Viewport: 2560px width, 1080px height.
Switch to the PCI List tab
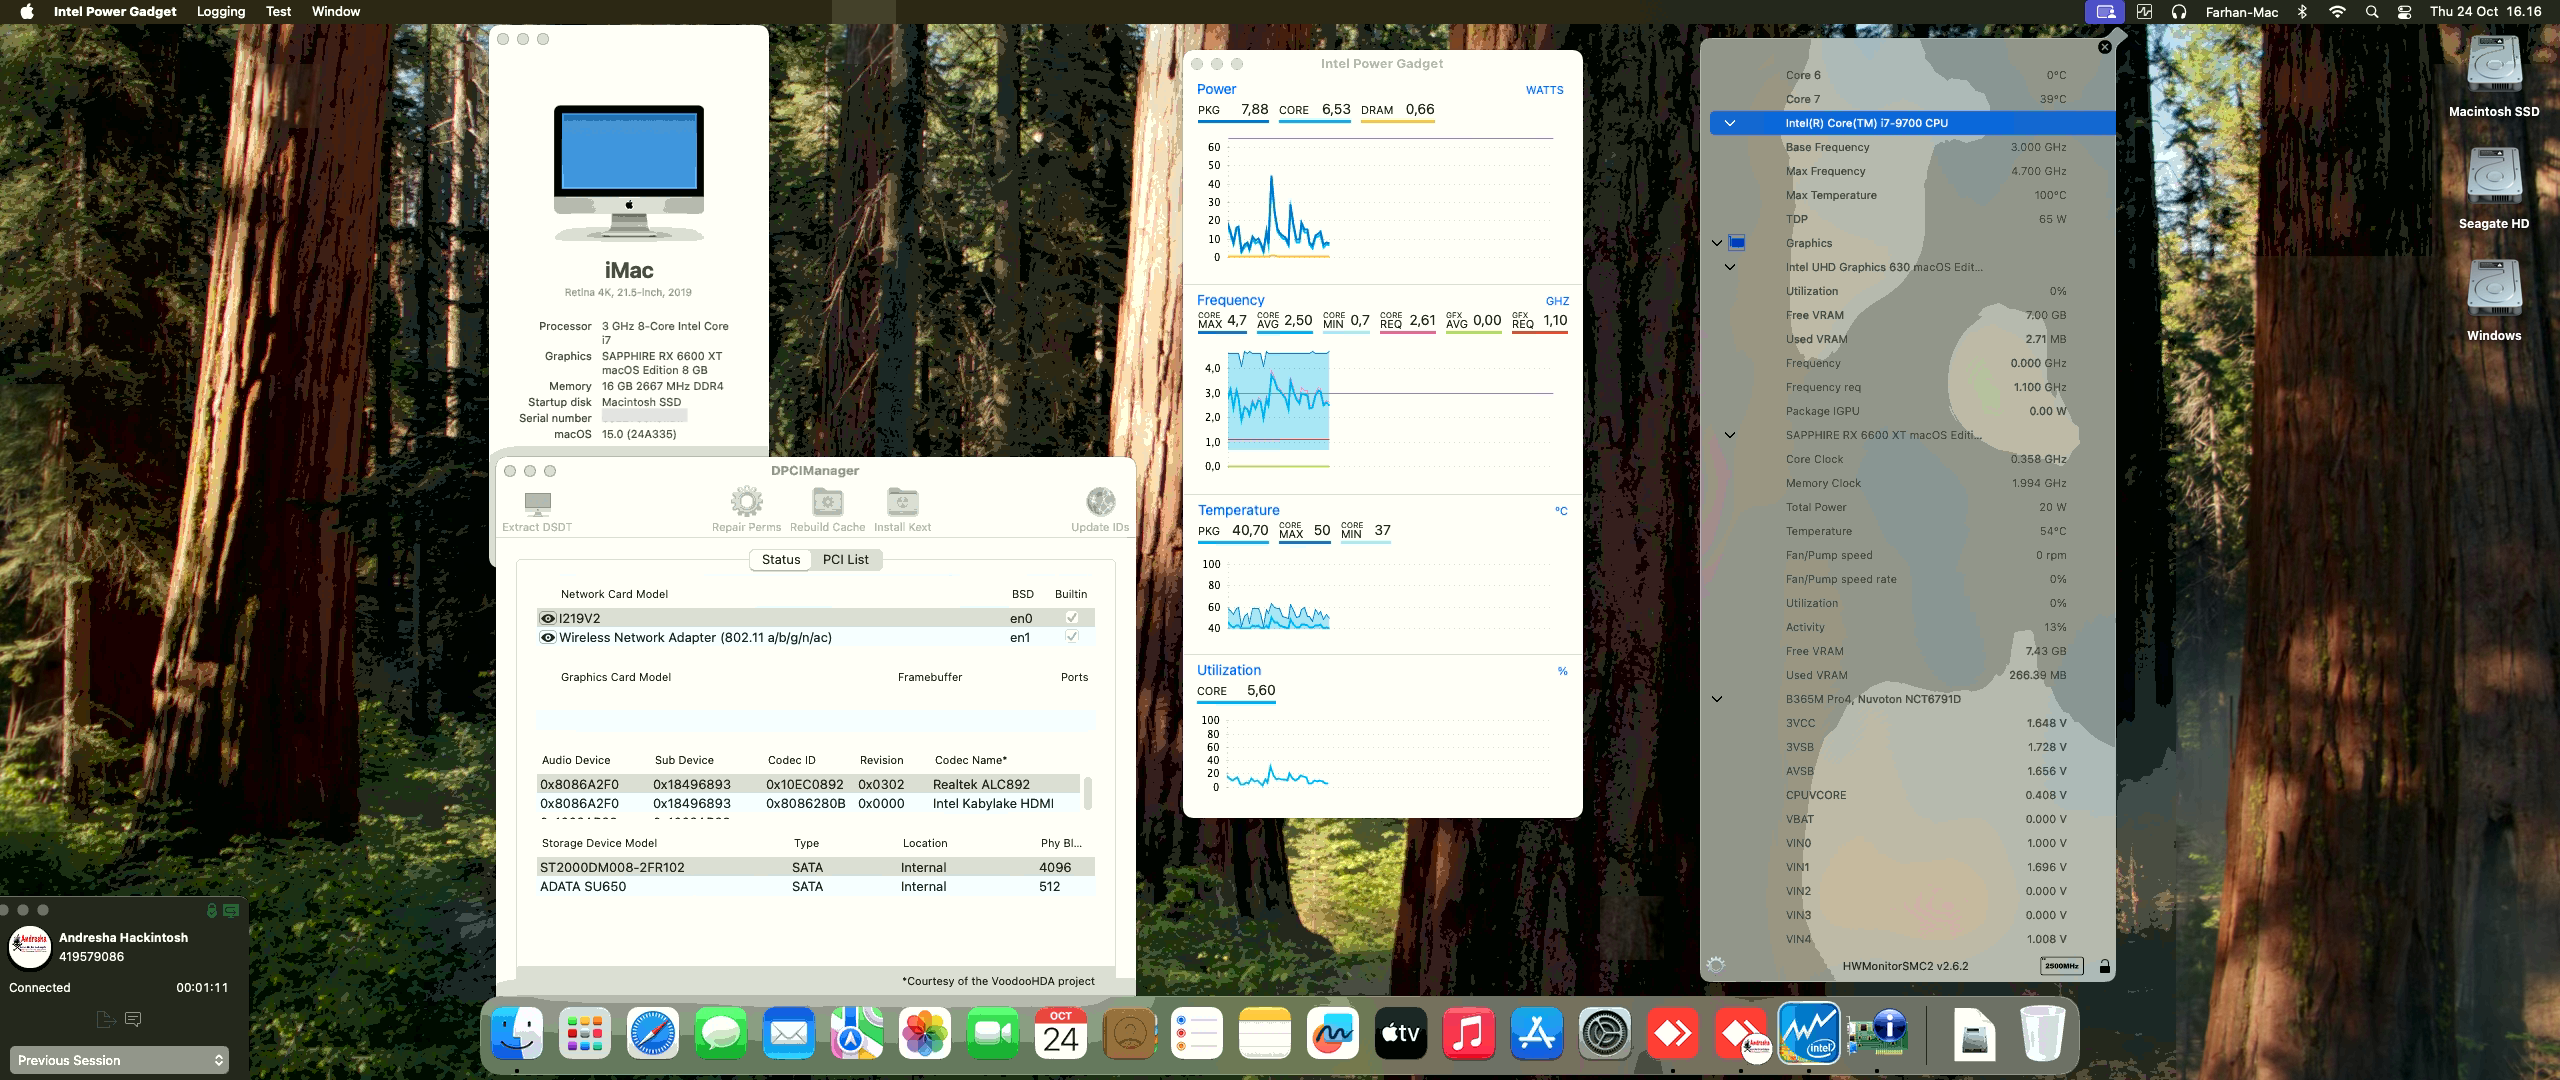(x=845, y=559)
